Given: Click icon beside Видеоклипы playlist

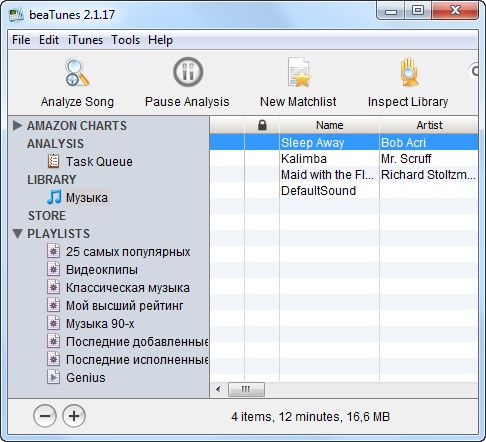Looking at the screenshot, I should [53, 269].
